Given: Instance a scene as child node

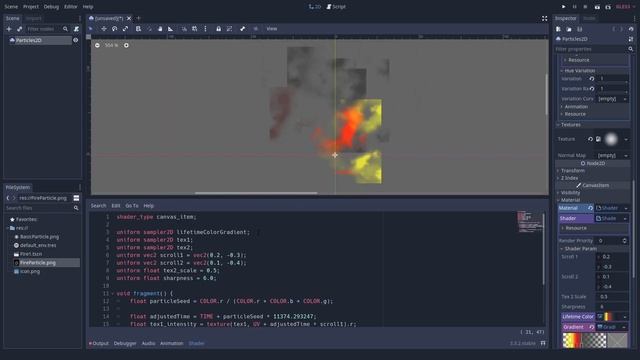Looking at the screenshot, I should 19,29.
